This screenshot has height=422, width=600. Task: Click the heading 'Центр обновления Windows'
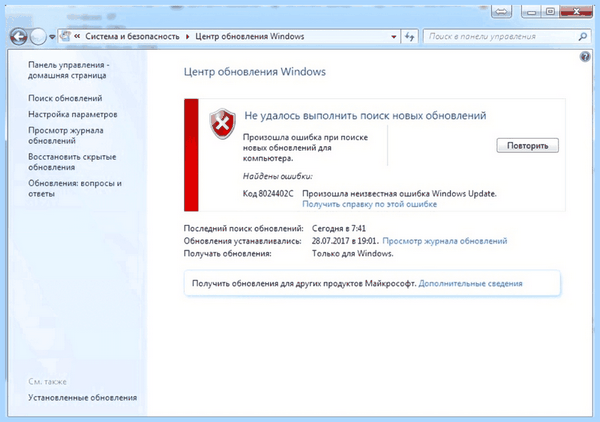tap(254, 72)
